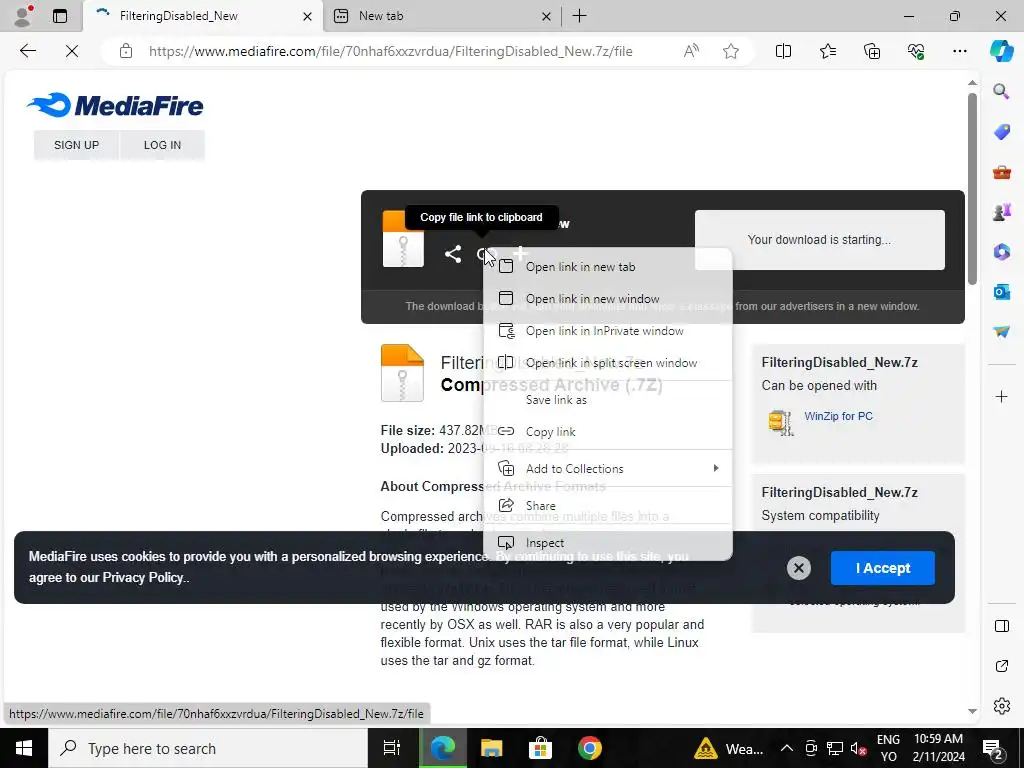
Task: Select Copy link in context menu
Action: tap(607, 432)
